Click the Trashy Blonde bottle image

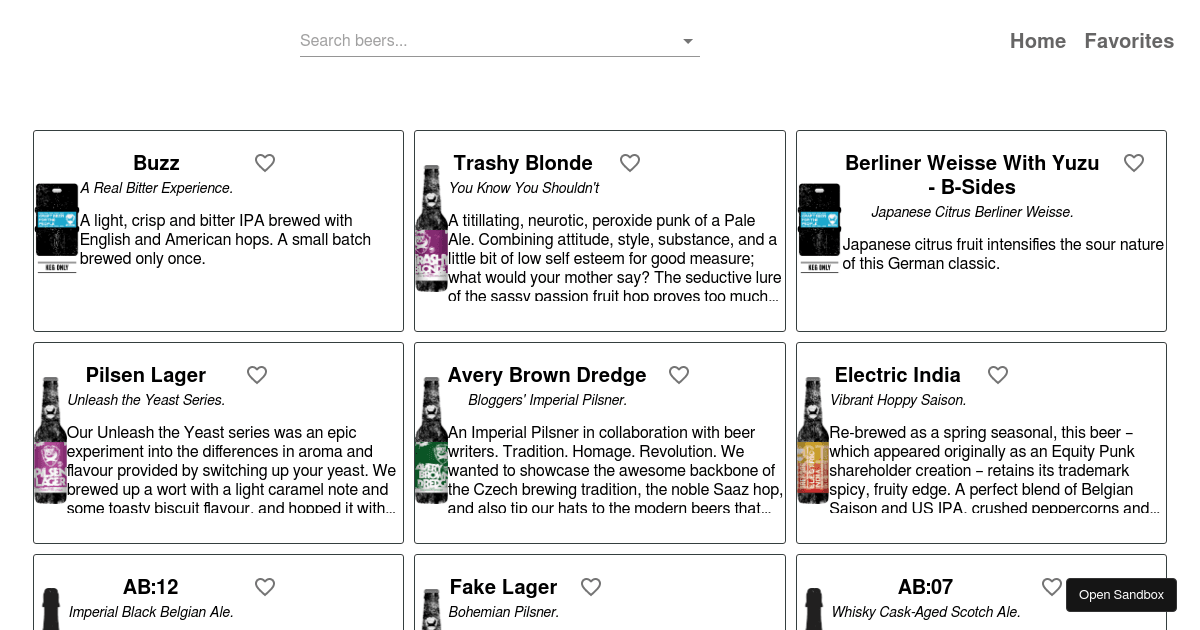[x=432, y=229]
